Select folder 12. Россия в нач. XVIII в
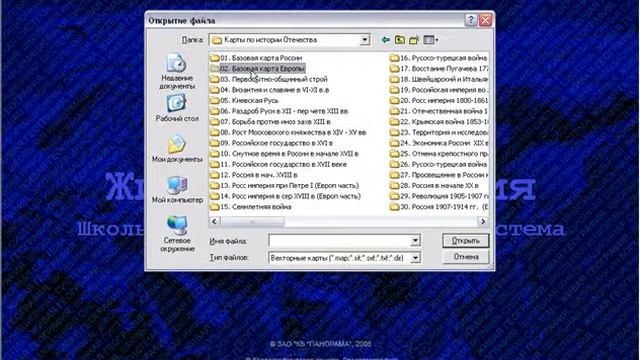Image resolution: width=640 pixels, height=360 pixels. point(254,175)
